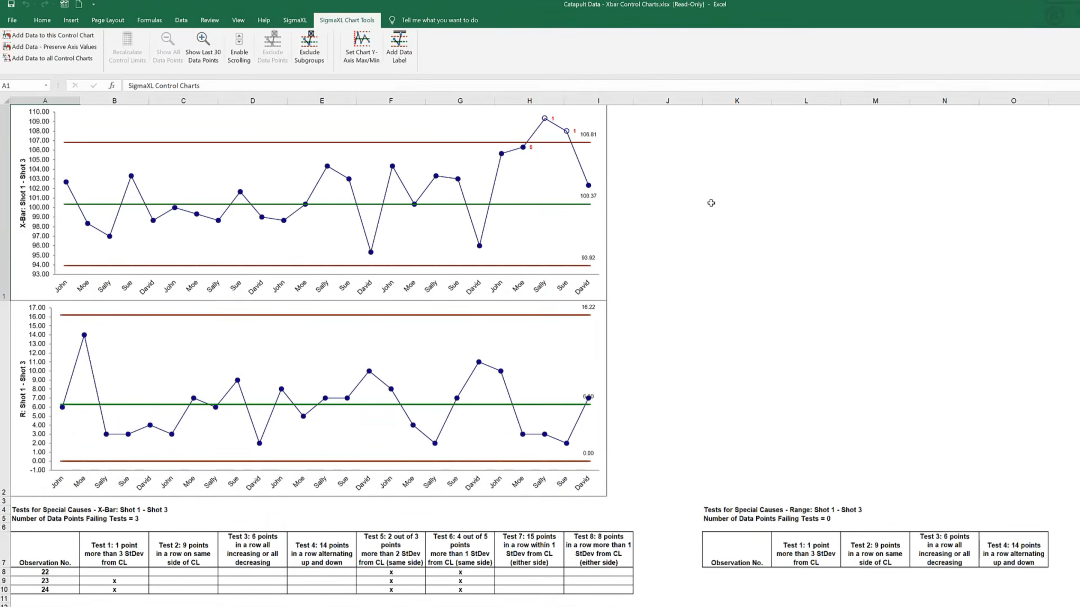Select the out-of-control Sally point on X-Bar chart
1080x607 pixels.
pos(545,119)
